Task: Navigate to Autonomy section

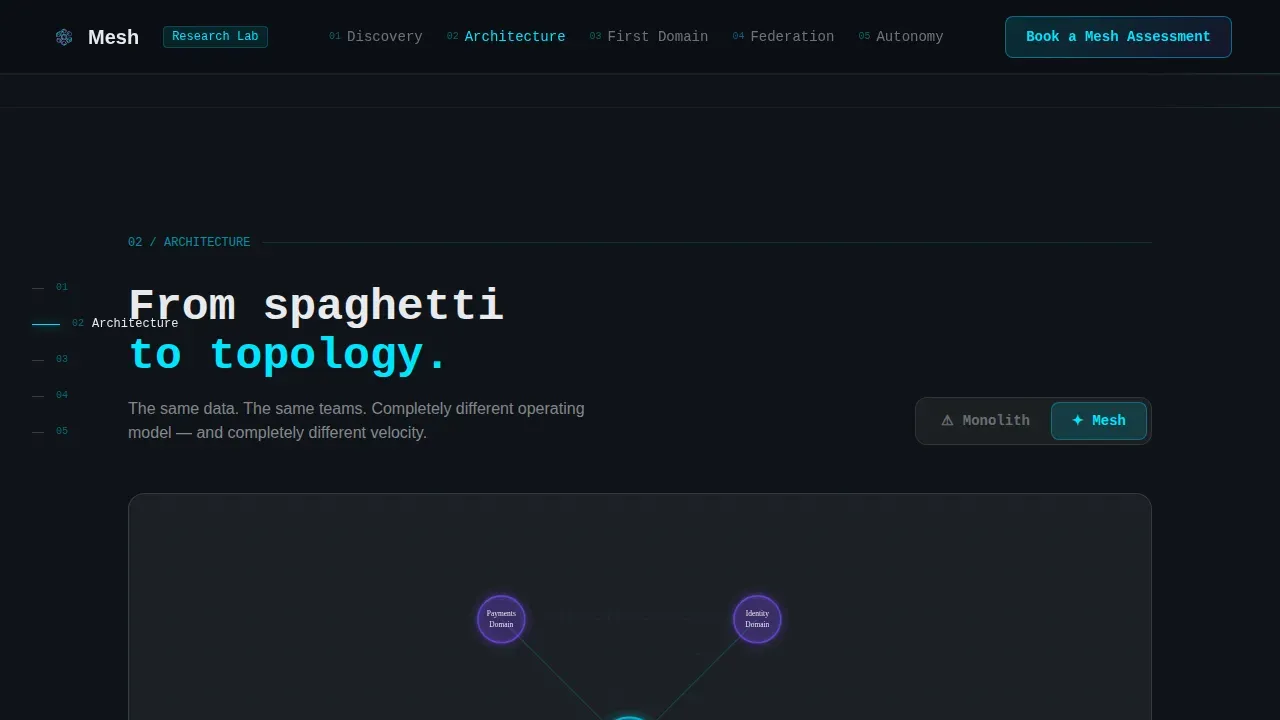Action: (x=901, y=36)
